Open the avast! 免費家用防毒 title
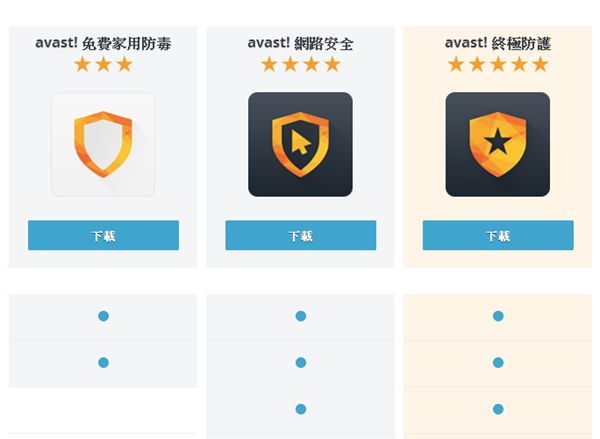This screenshot has width=600, height=439. click(x=103, y=44)
